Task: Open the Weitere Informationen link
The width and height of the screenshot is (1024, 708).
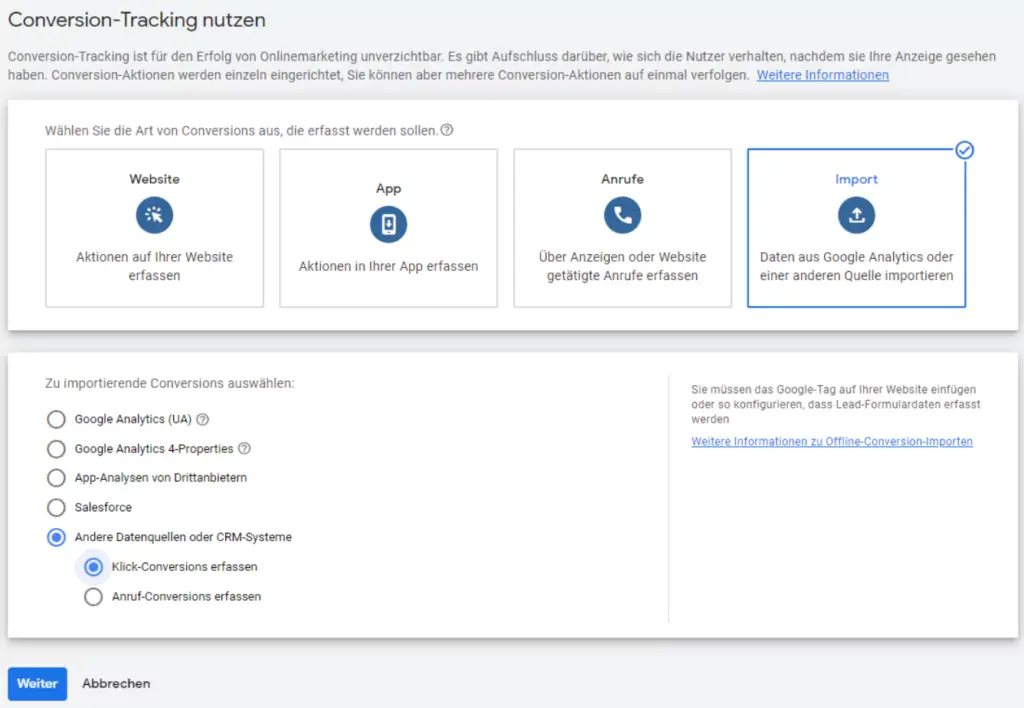Action: [x=822, y=75]
